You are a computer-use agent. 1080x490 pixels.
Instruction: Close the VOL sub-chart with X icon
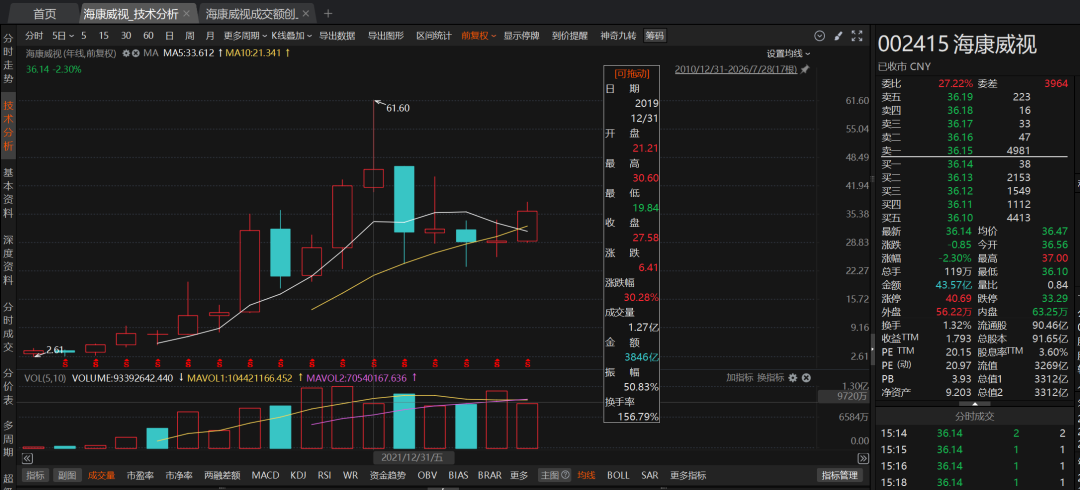tap(806, 378)
